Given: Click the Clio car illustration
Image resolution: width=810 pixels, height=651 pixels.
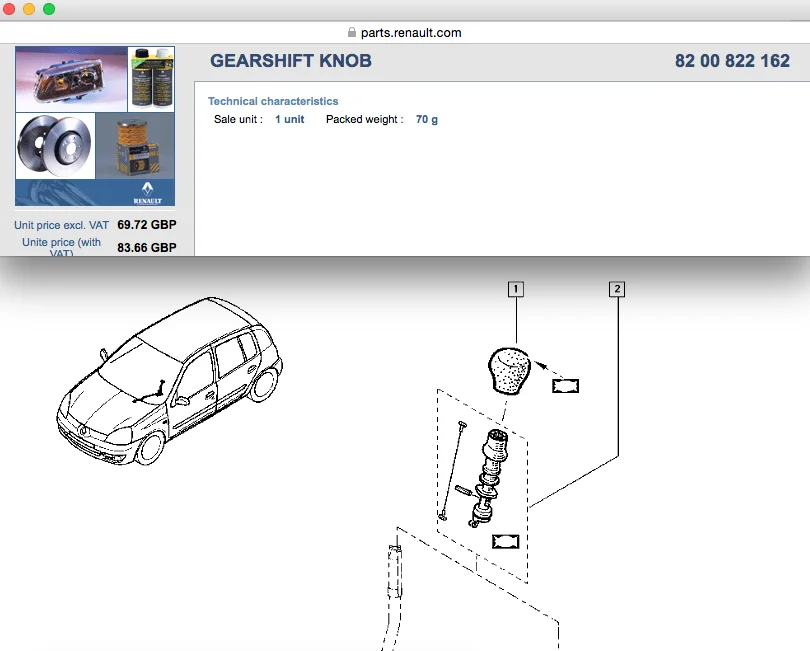Looking at the screenshot, I should [169, 381].
